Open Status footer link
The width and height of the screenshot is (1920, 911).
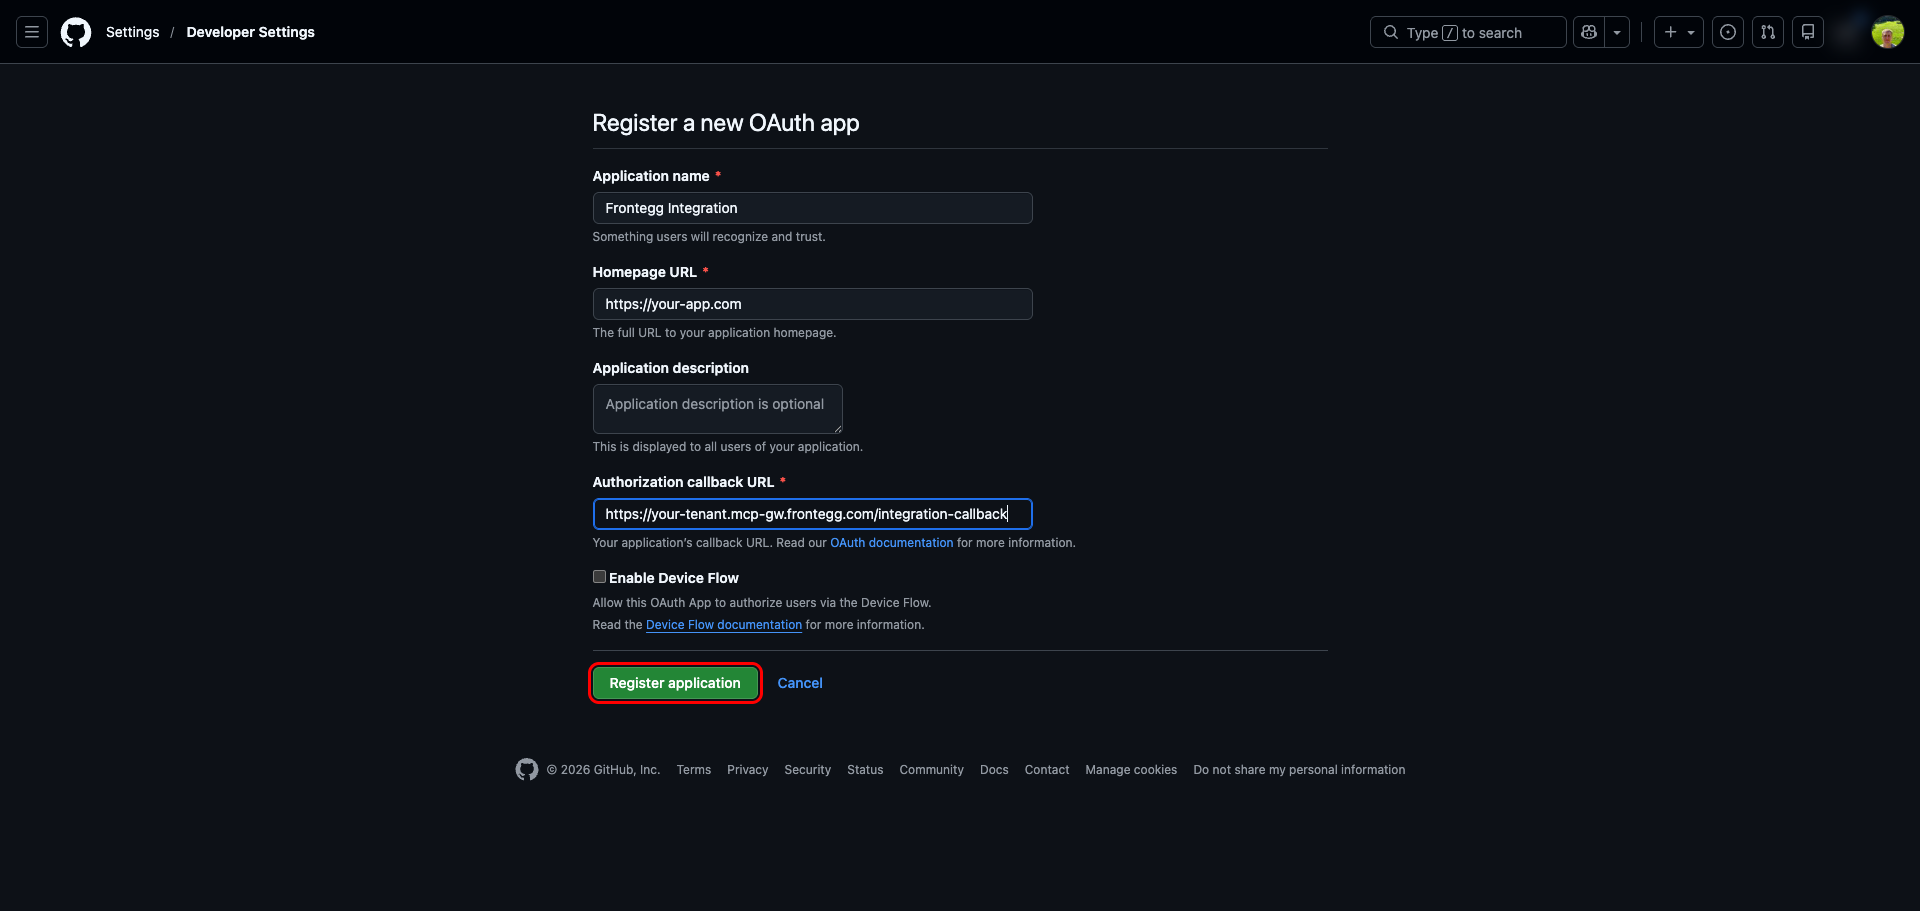coord(865,770)
